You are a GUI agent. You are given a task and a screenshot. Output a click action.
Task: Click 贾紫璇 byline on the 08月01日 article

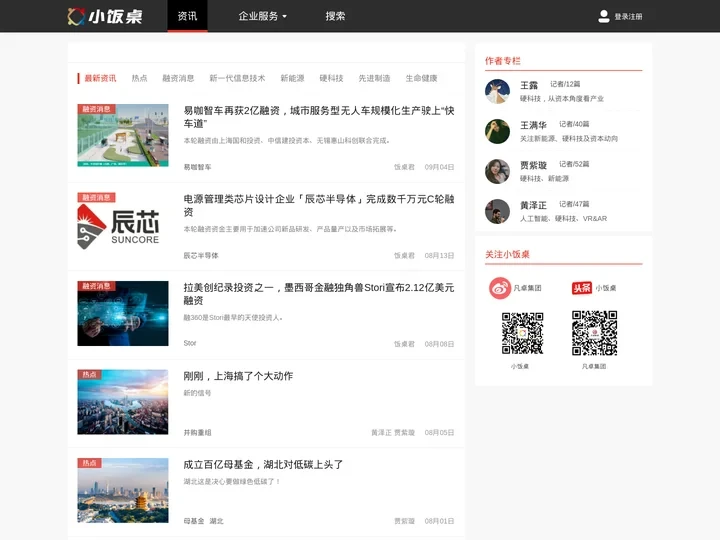tap(404, 521)
